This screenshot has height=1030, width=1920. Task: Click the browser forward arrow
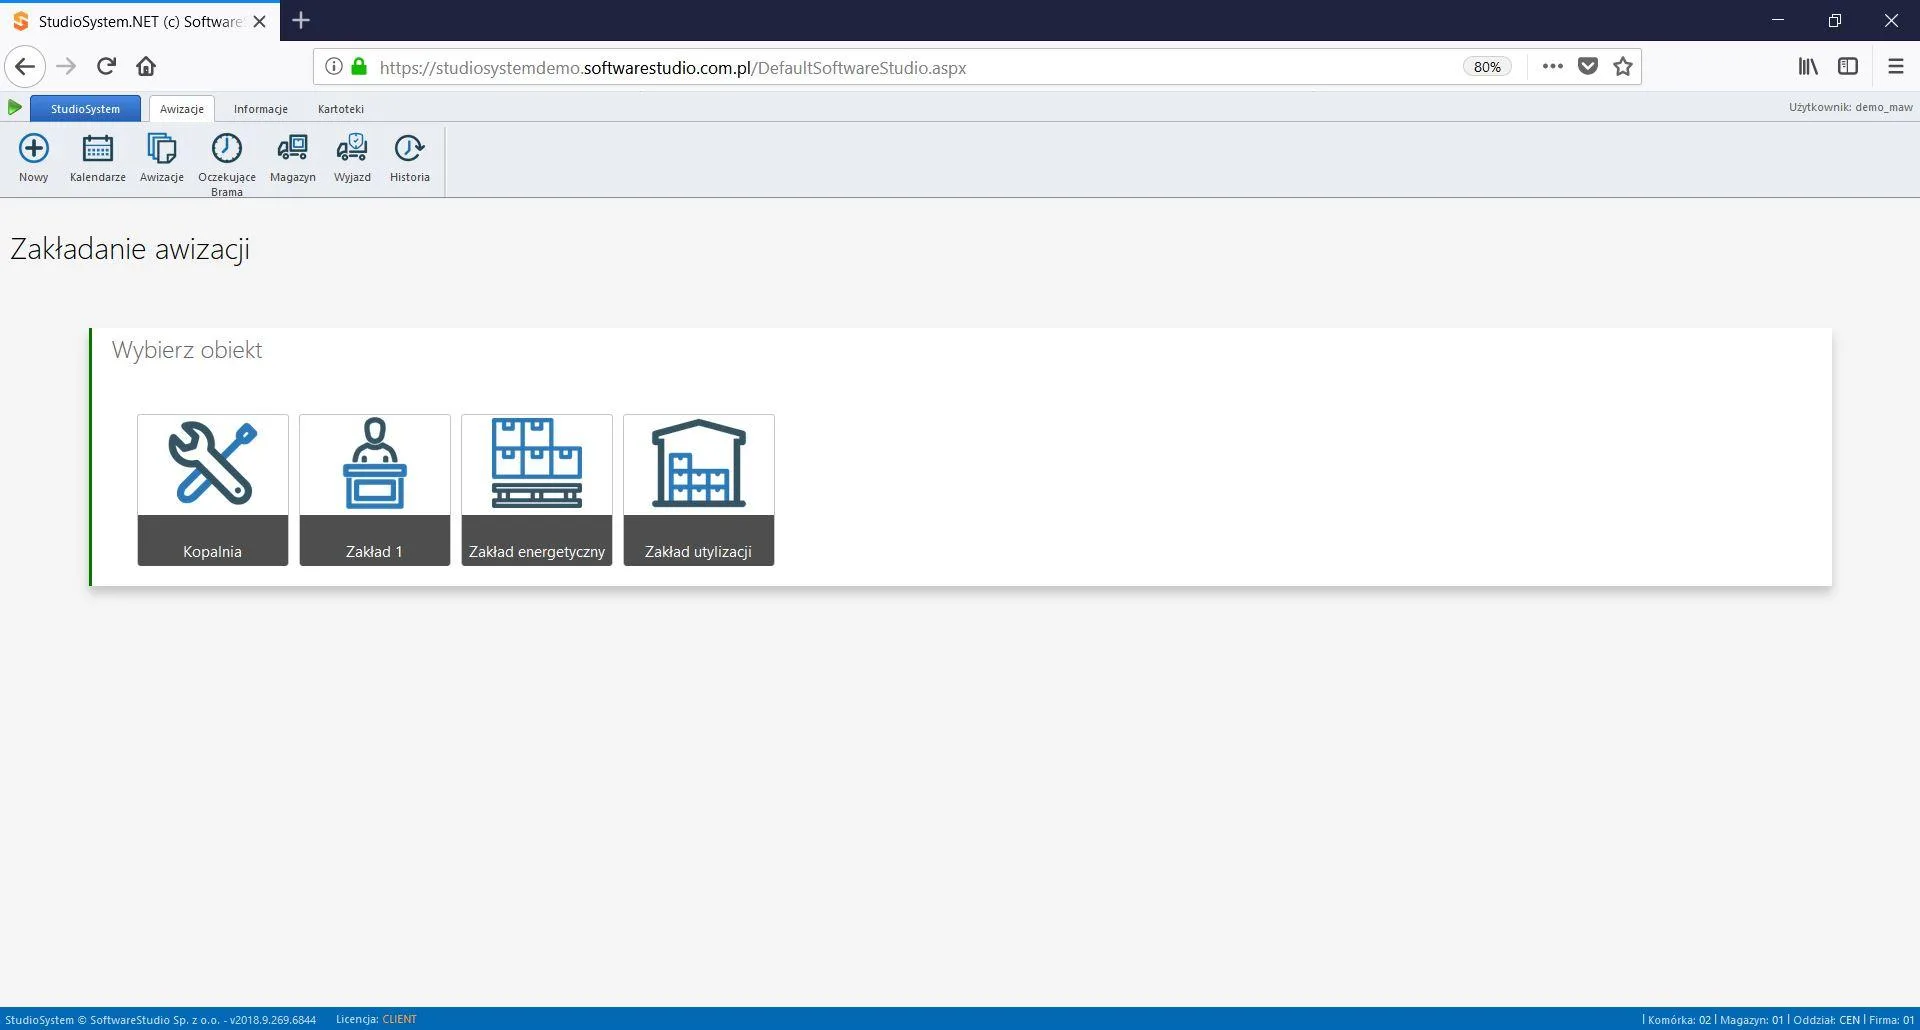click(x=66, y=67)
